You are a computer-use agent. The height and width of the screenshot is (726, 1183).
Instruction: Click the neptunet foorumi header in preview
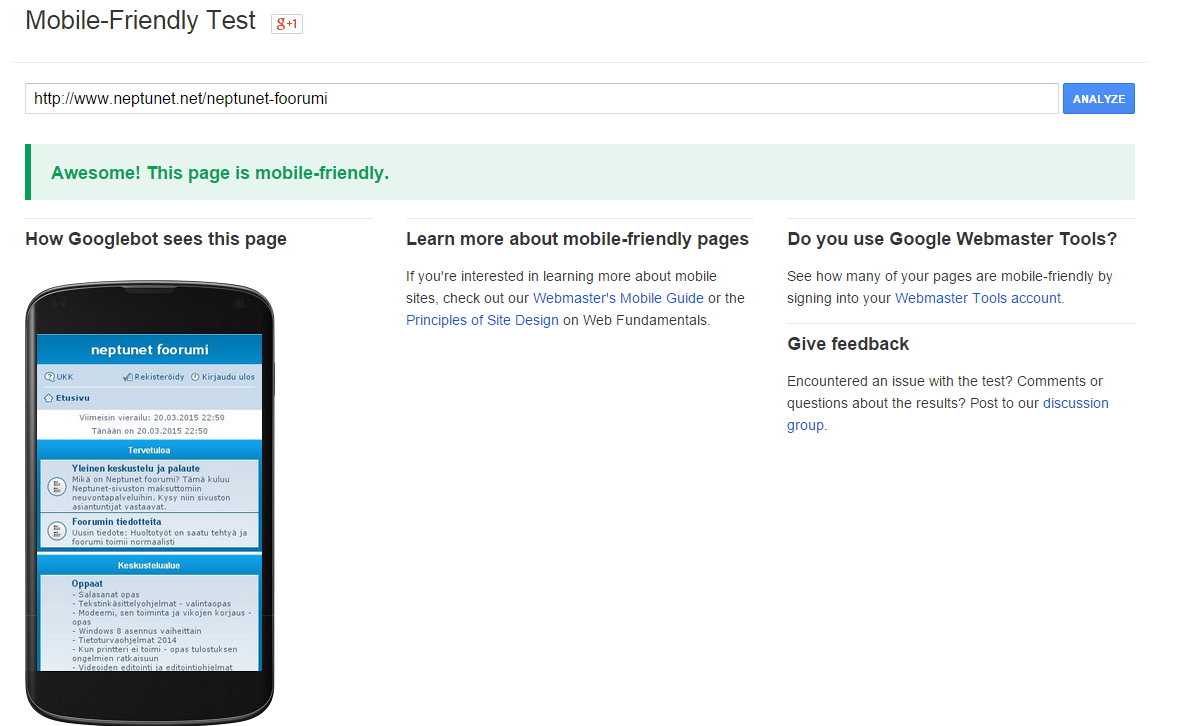[149, 350]
